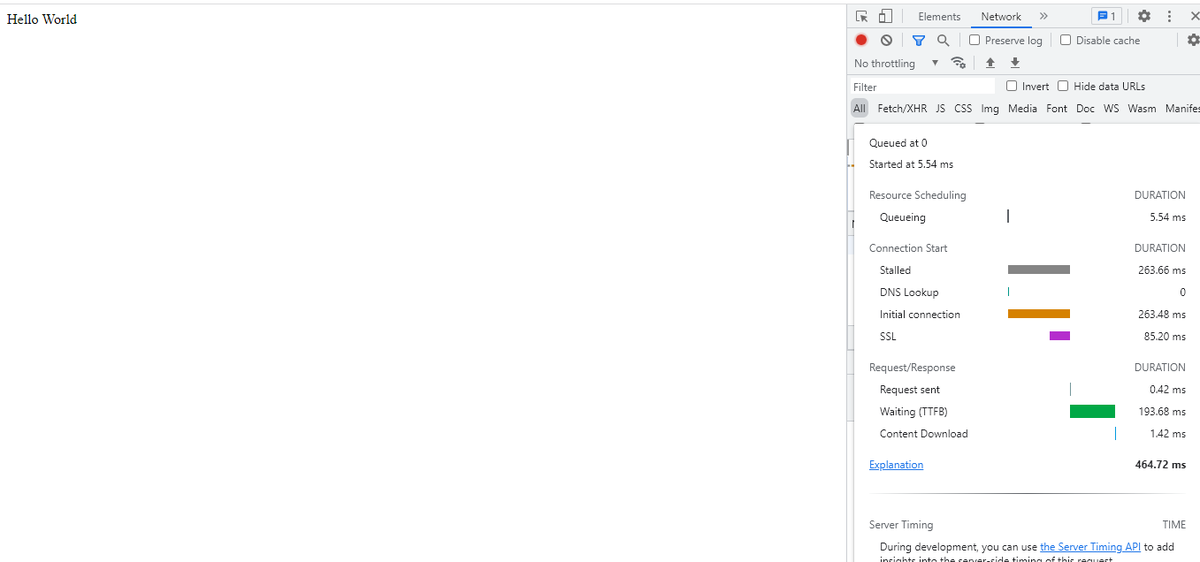Select the 85.20 ms SSL duration
Viewport: 1200px width, 562px height.
[x=1165, y=336]
